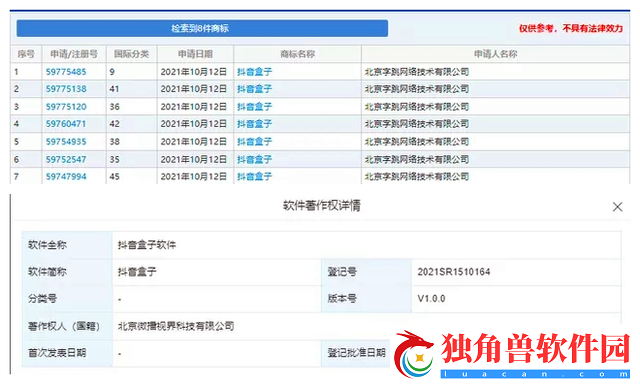Select version value V1.0.0
Viewport: 640px width, 384px height.
[431, 298]
